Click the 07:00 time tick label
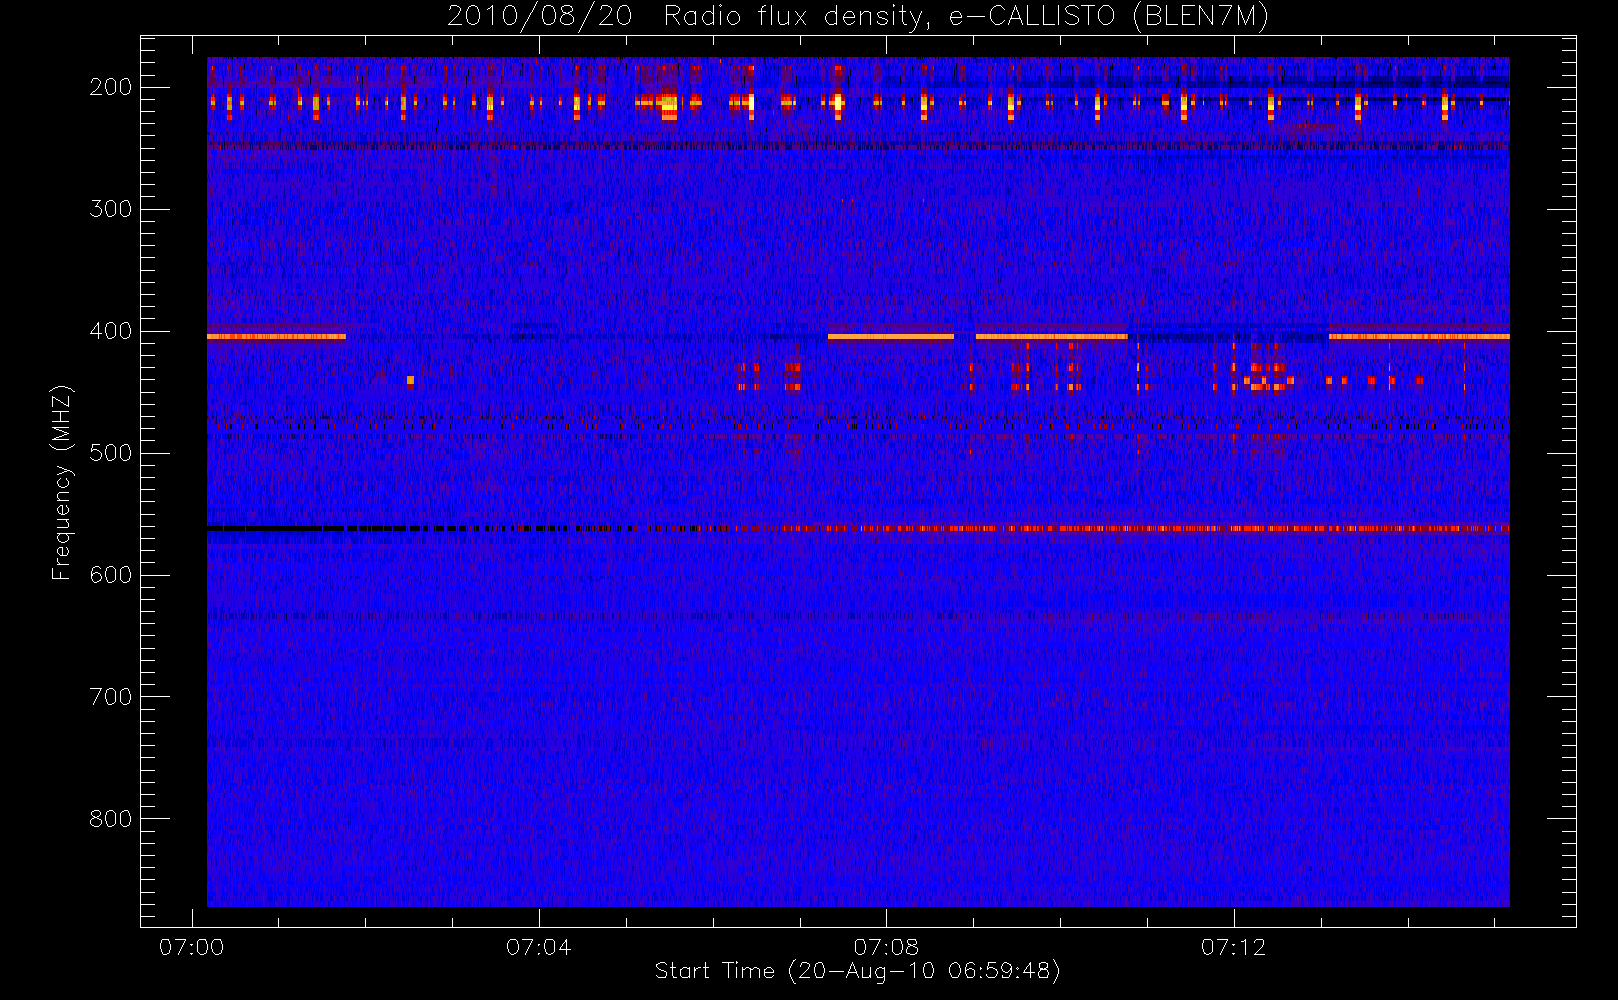Viewport: 1618px width, 1000px height. coord(192,947)
